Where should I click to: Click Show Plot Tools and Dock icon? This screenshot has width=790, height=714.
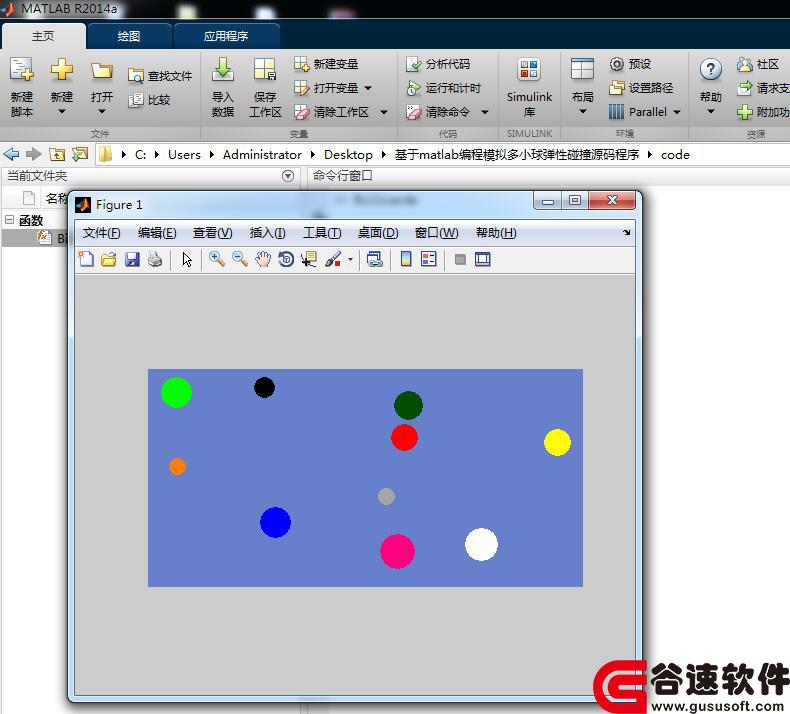[483, 259]
